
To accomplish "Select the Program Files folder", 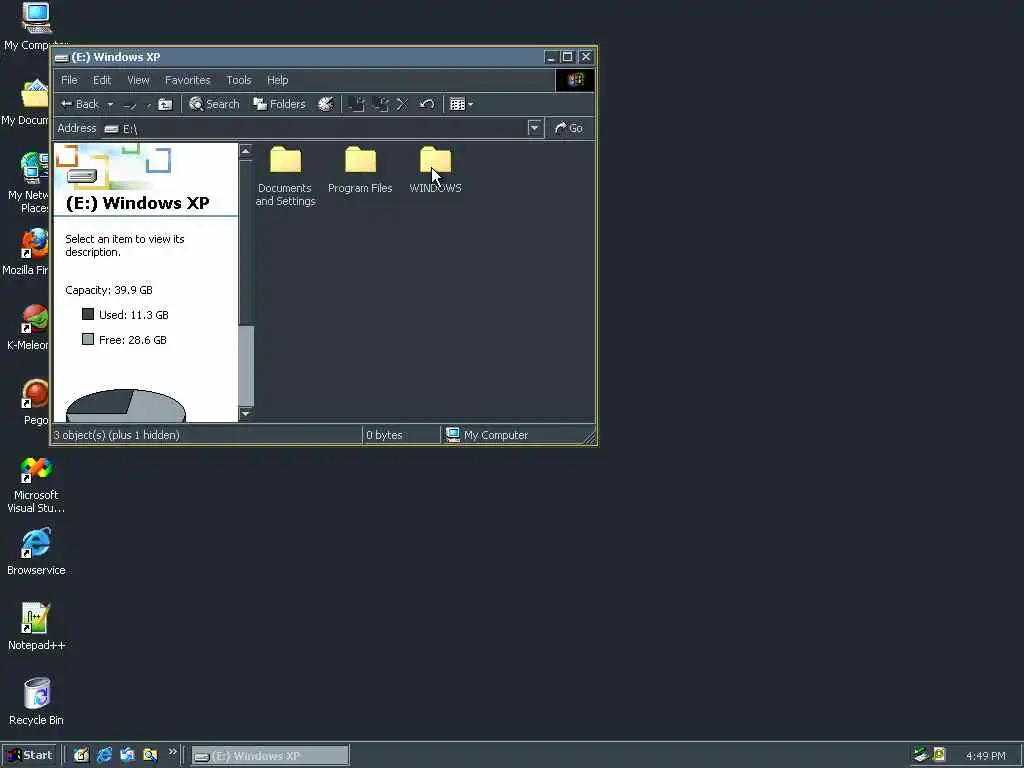I will pos(360,170).
